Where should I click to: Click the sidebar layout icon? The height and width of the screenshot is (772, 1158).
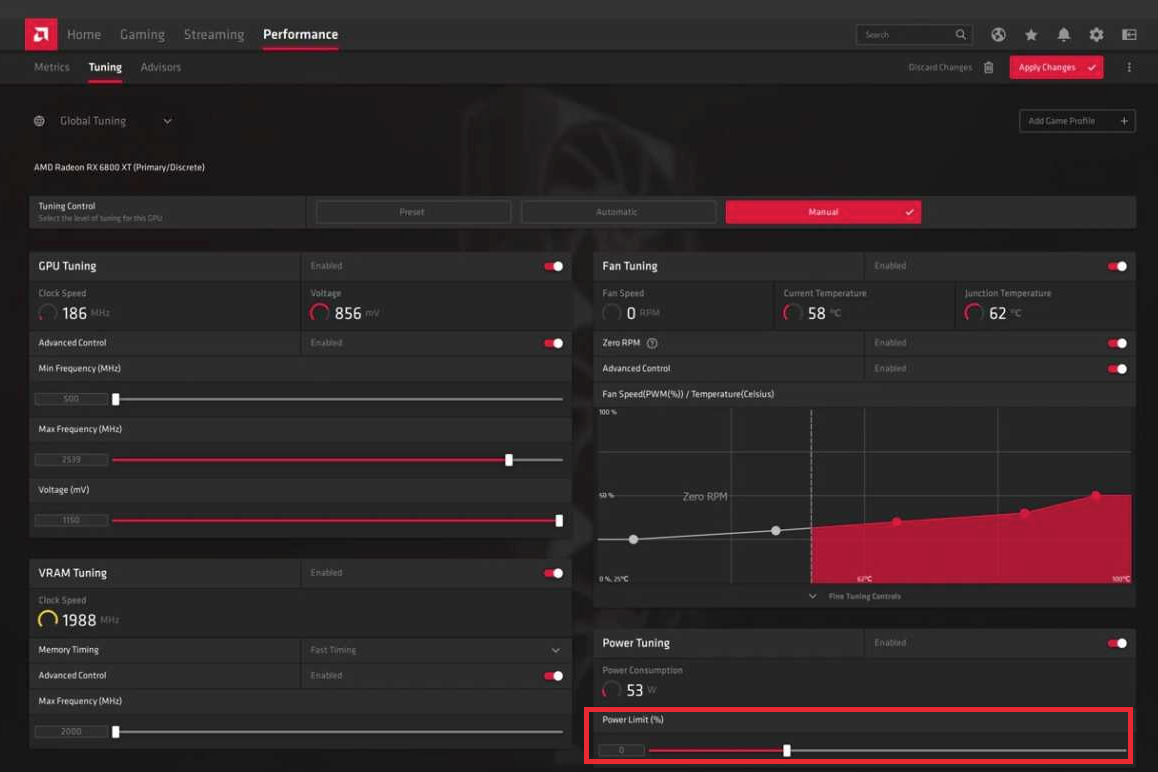[x=1128, y=34]
